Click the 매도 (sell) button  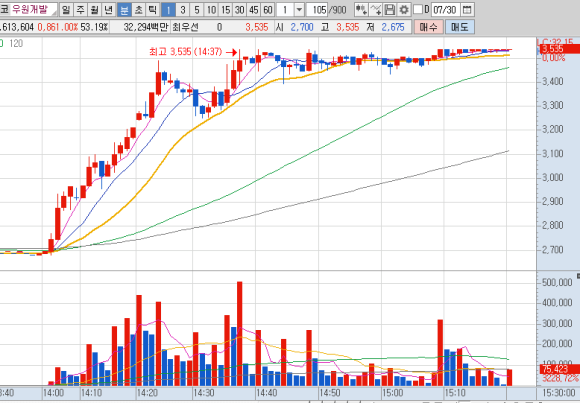click(x=460, y=27)
